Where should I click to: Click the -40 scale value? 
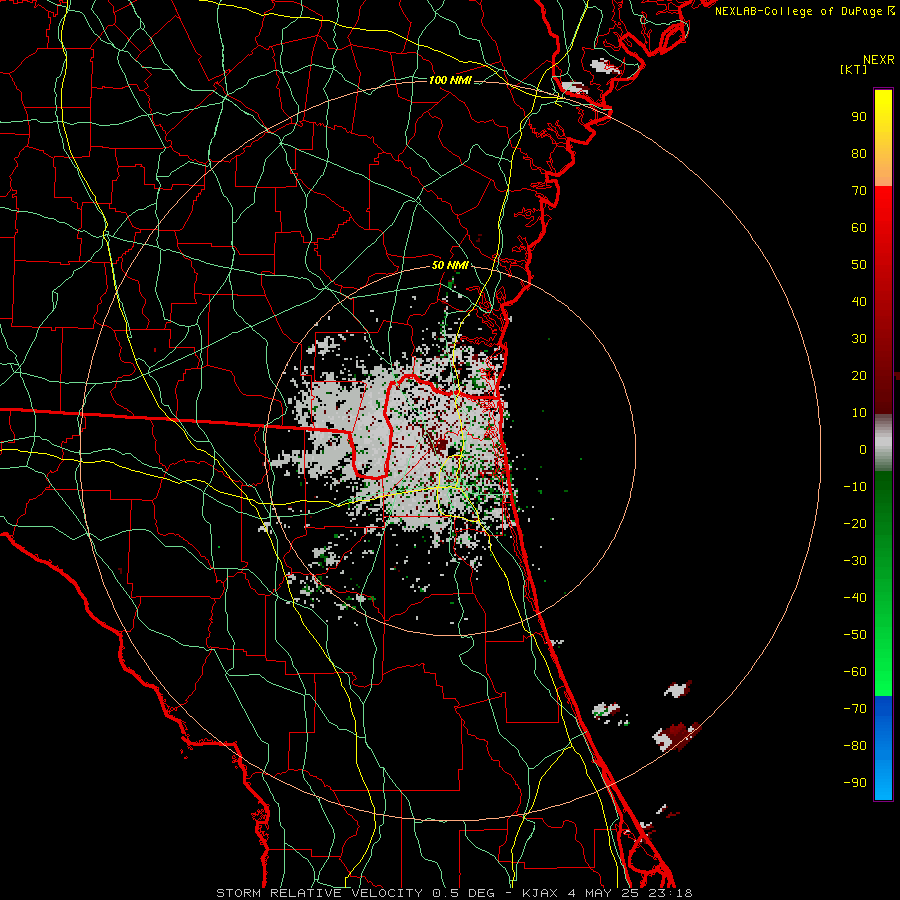pos(855,598)
